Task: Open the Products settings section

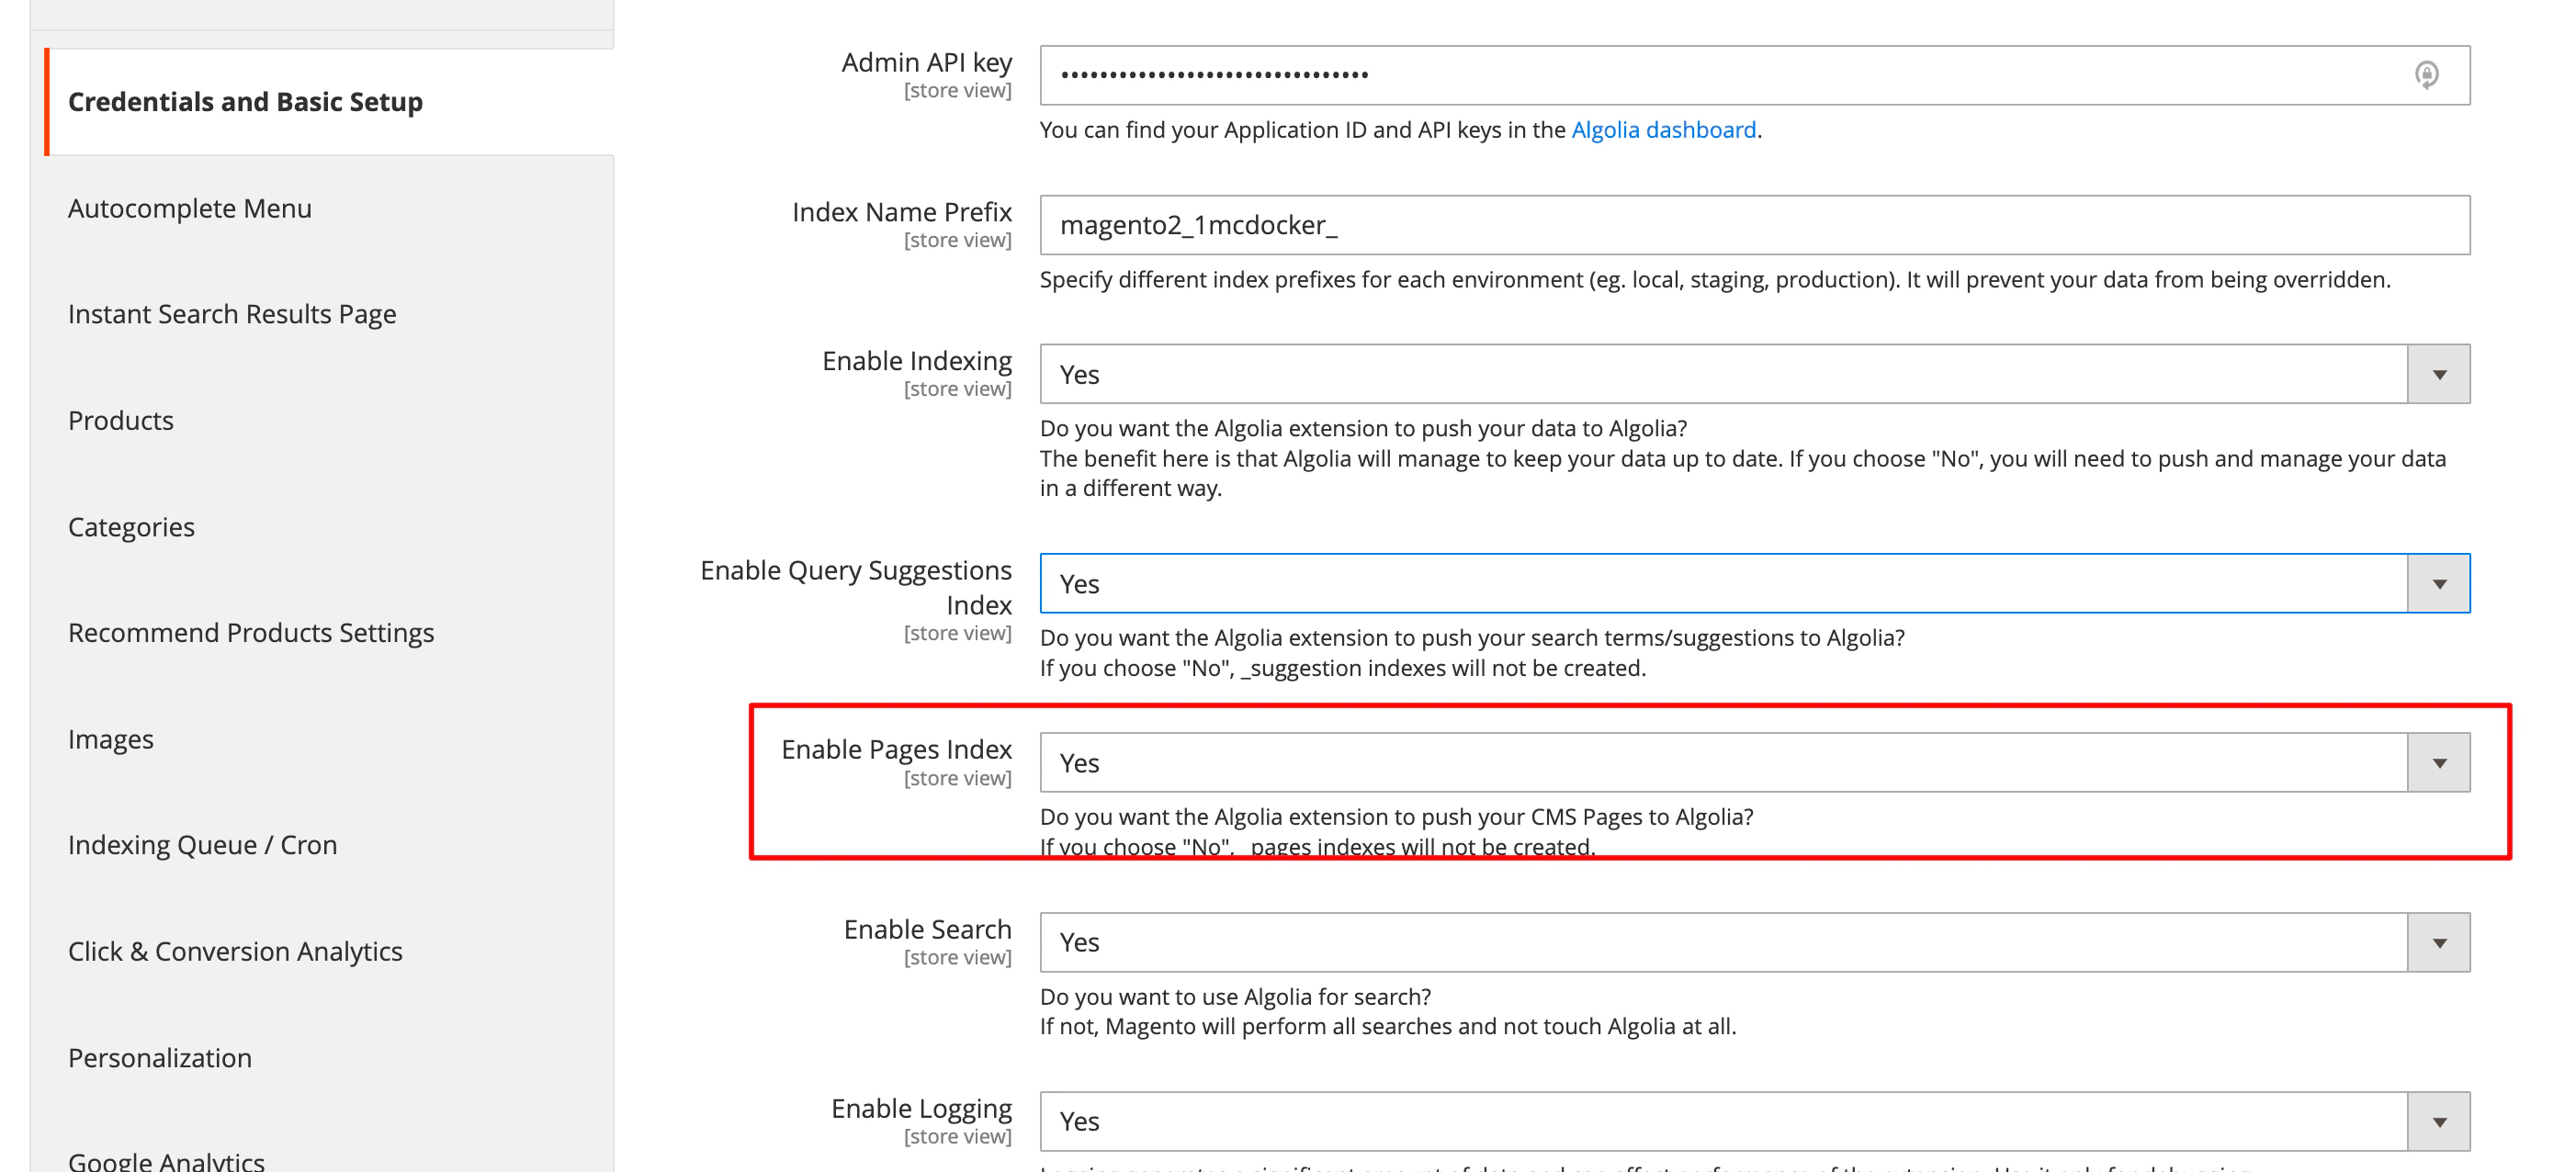Action: point(120,420)
